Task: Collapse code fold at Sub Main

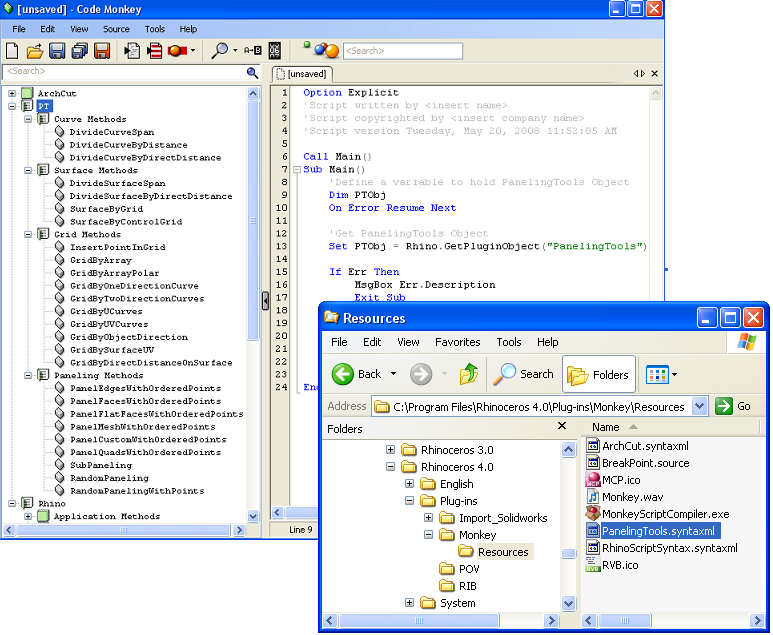Action: 297,170
